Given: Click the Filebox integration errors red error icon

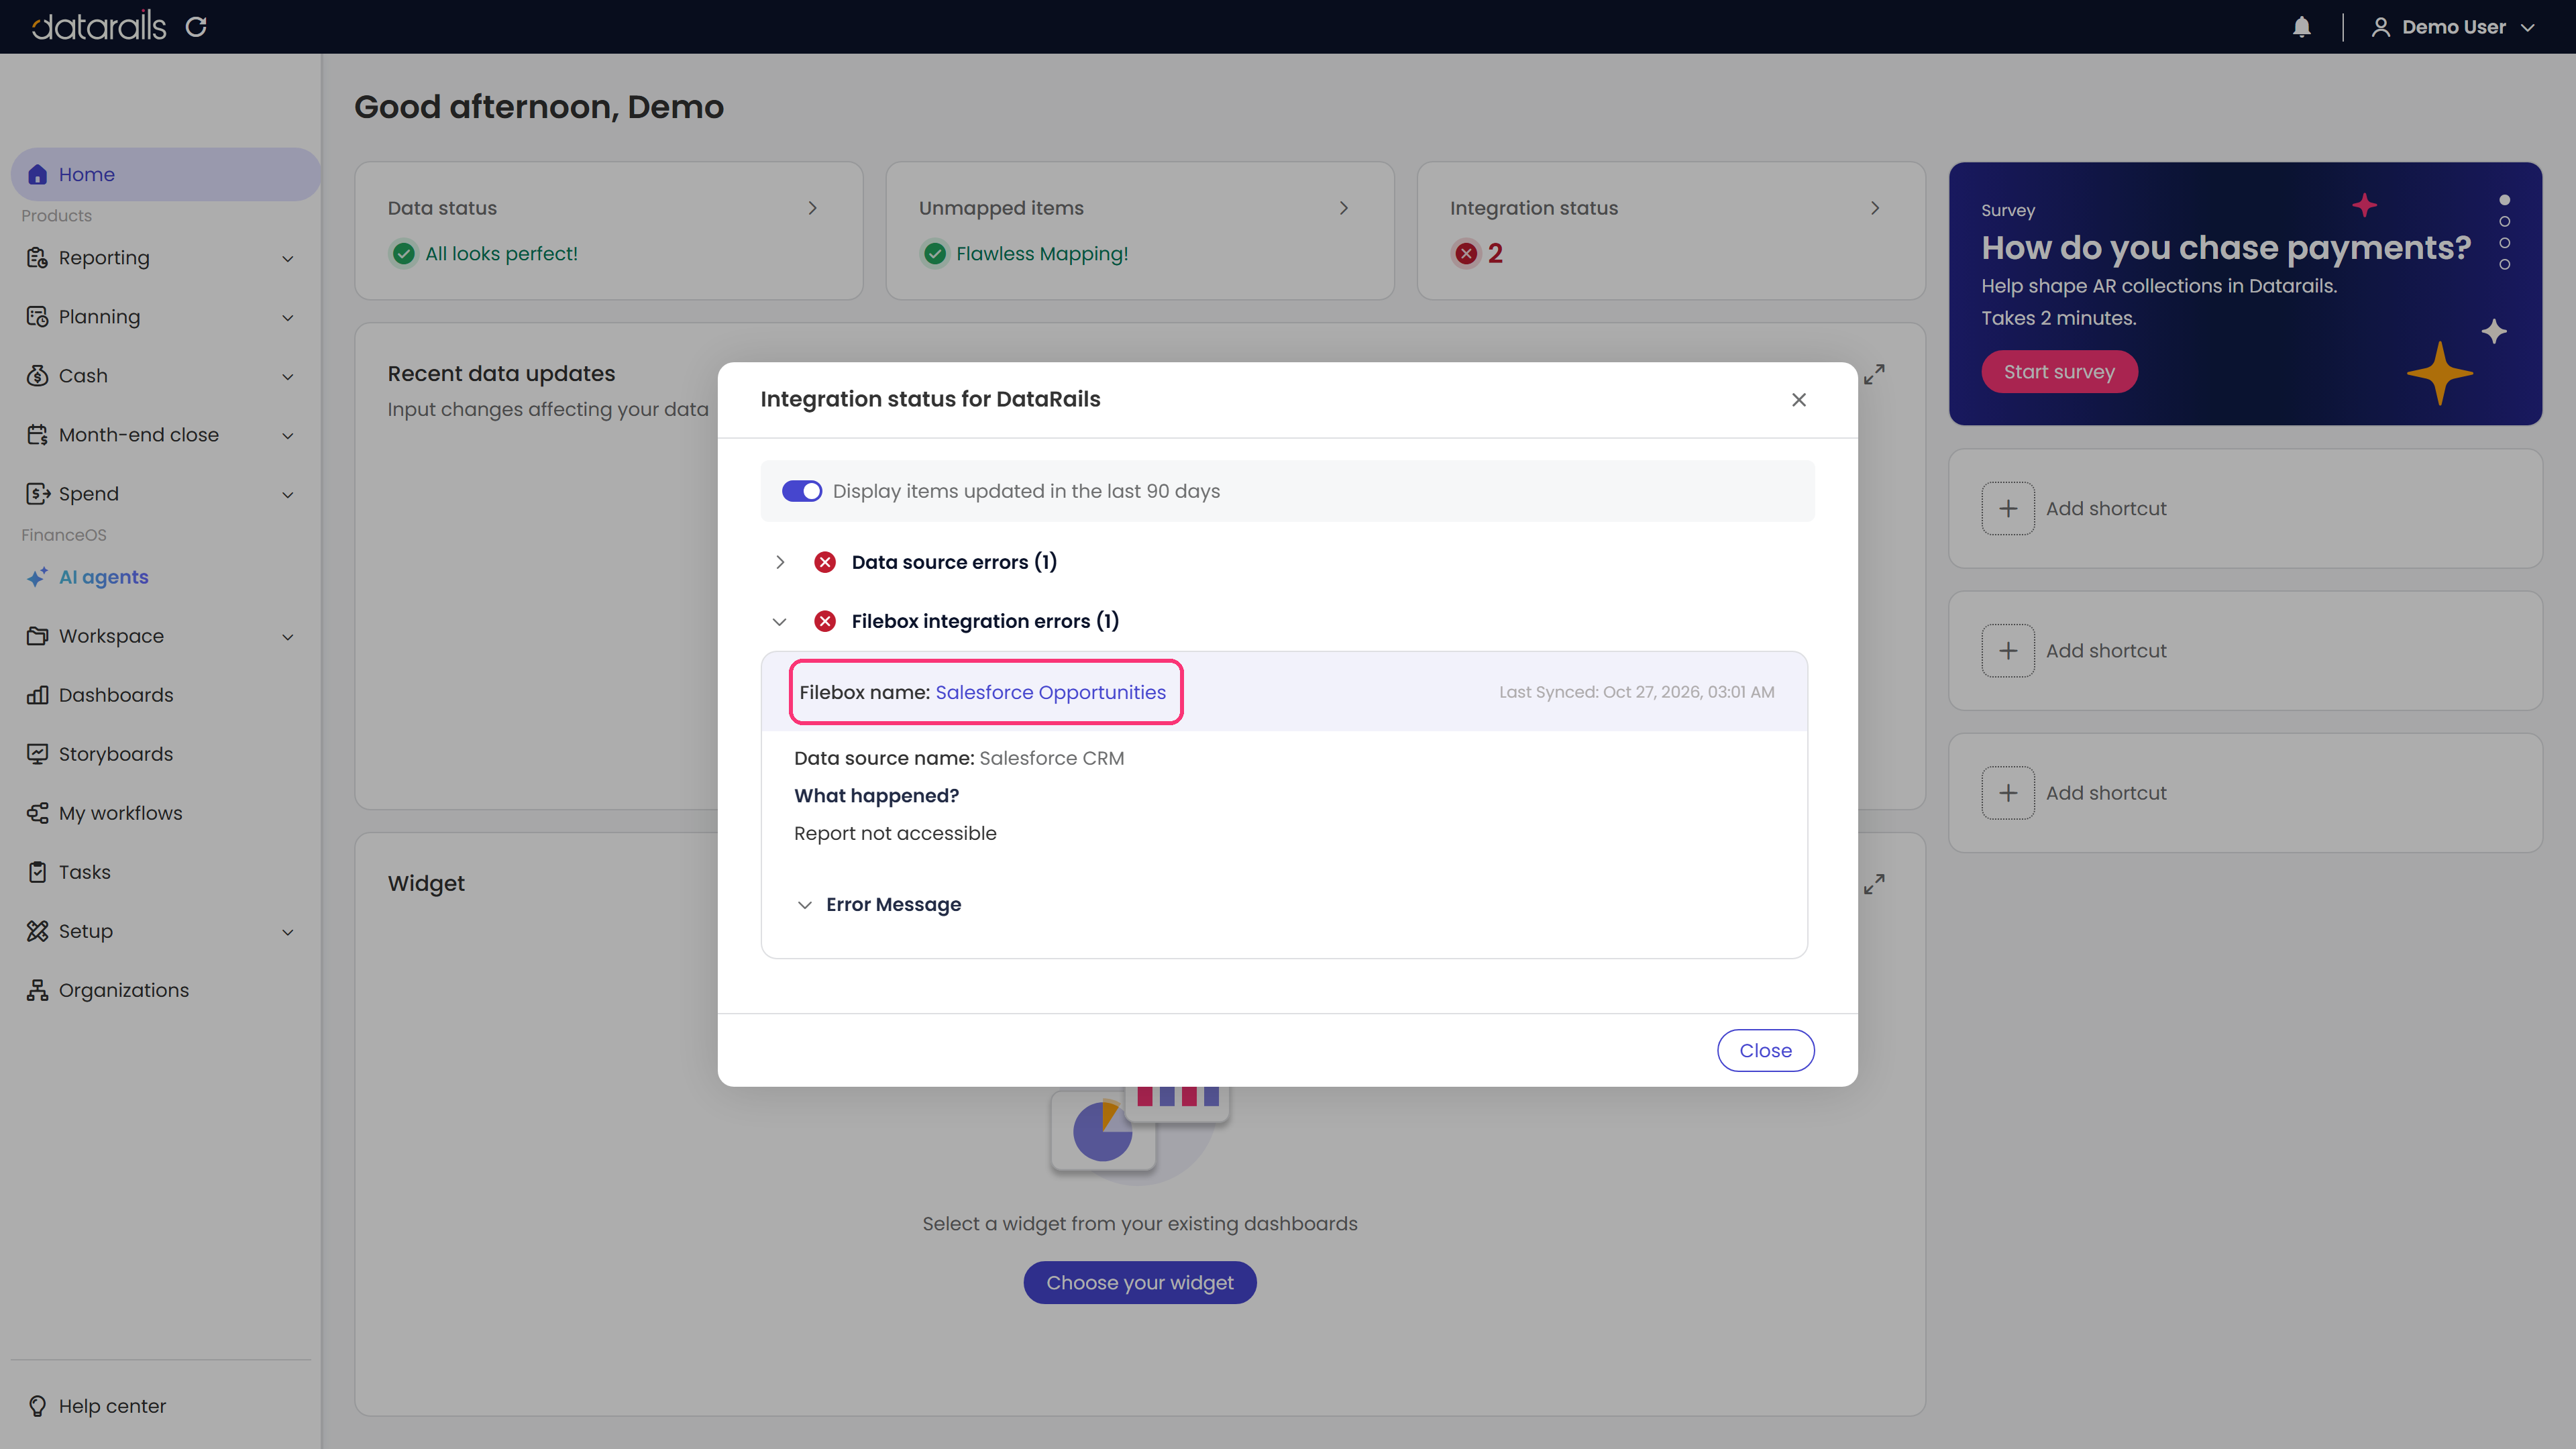Looking at the screenshot, I should point(825,621).
